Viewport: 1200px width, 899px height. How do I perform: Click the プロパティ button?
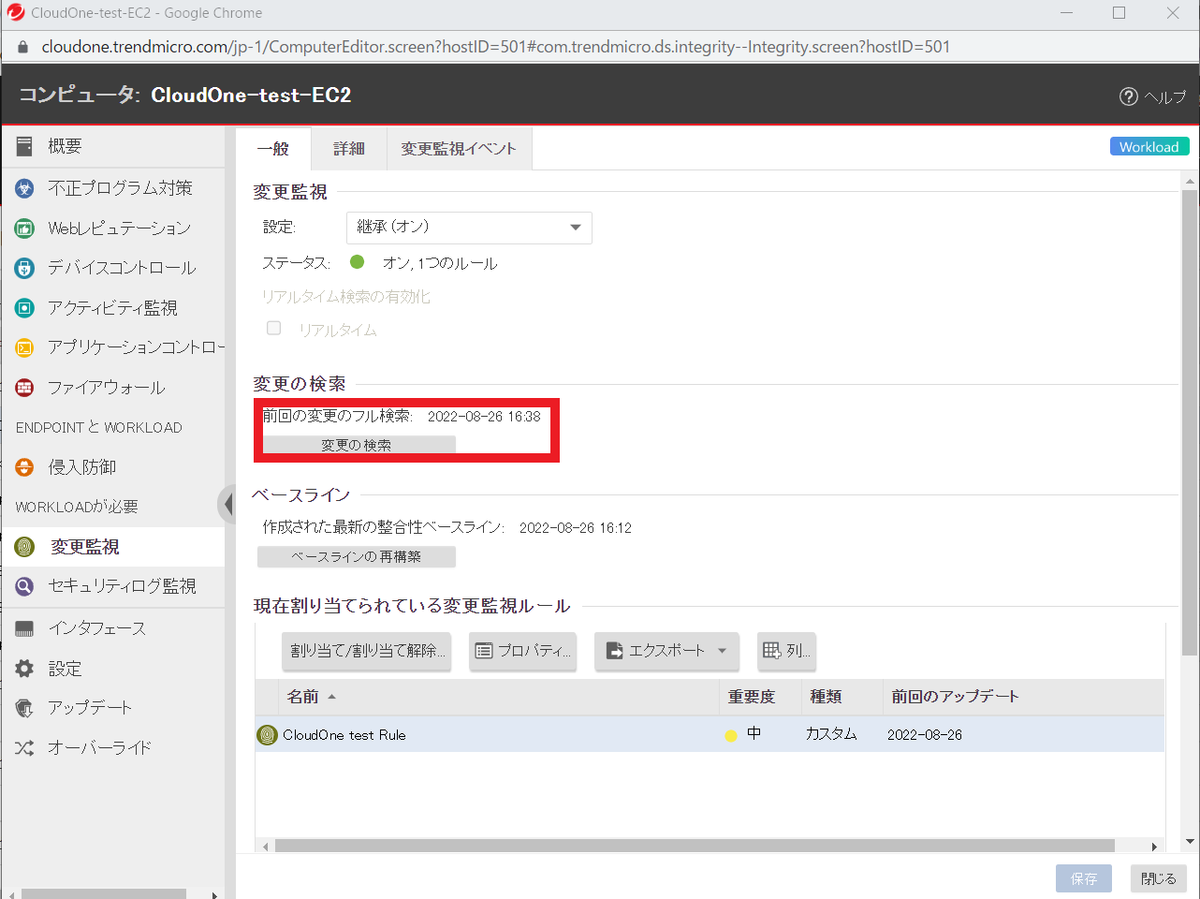click(x=525, y=651)
